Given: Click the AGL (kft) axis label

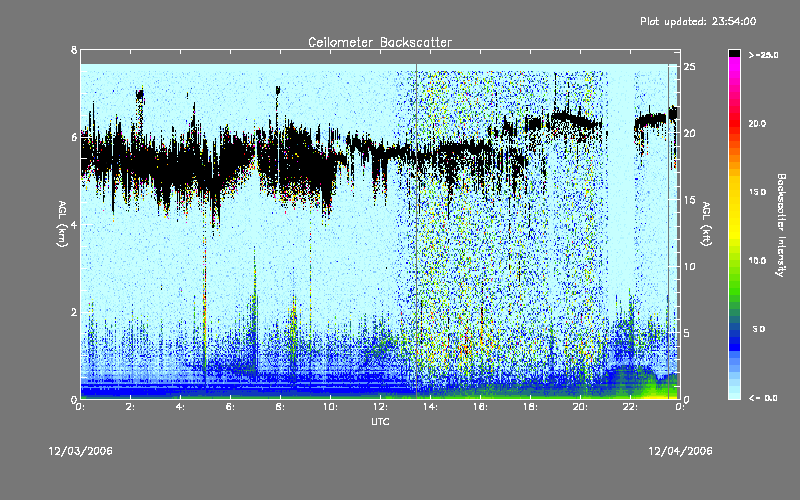Looking at the screenshot, I should click(x=707, y=223).
